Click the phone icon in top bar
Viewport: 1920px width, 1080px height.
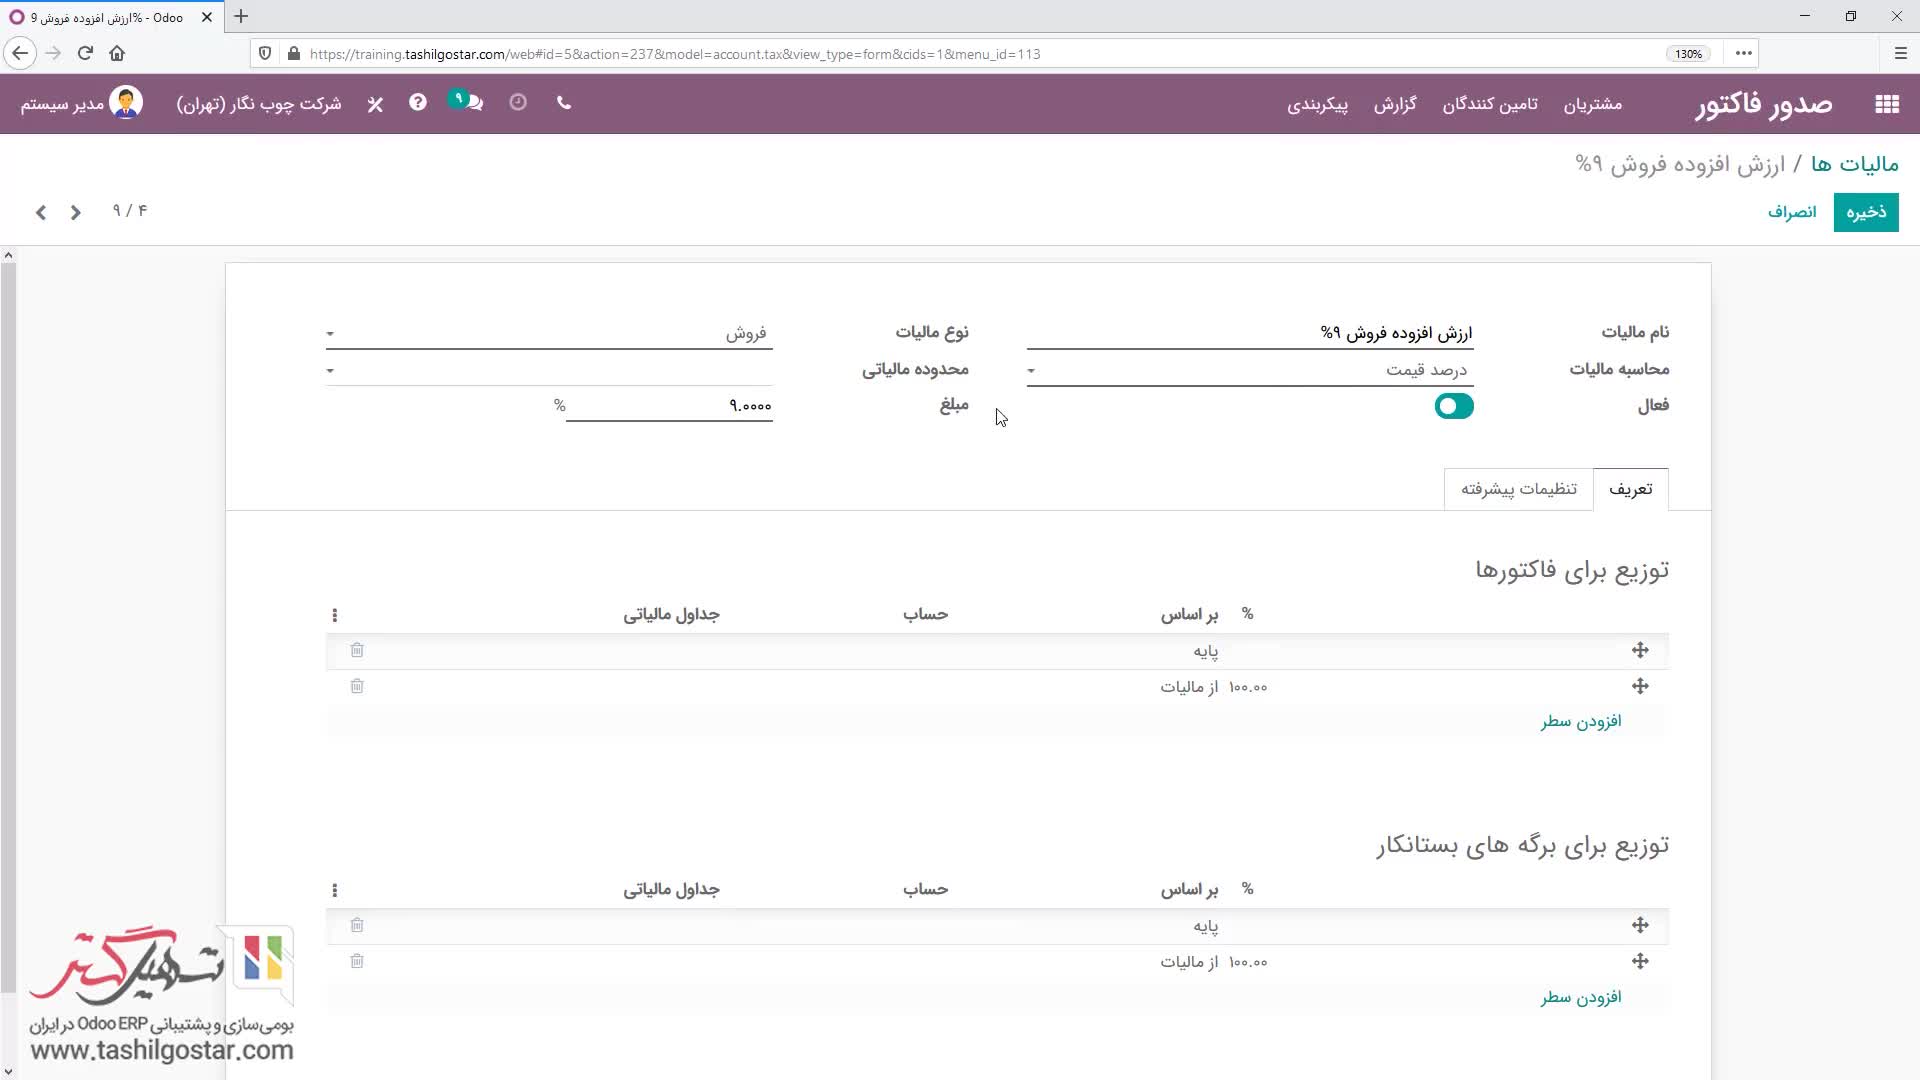tap(564, 103)
